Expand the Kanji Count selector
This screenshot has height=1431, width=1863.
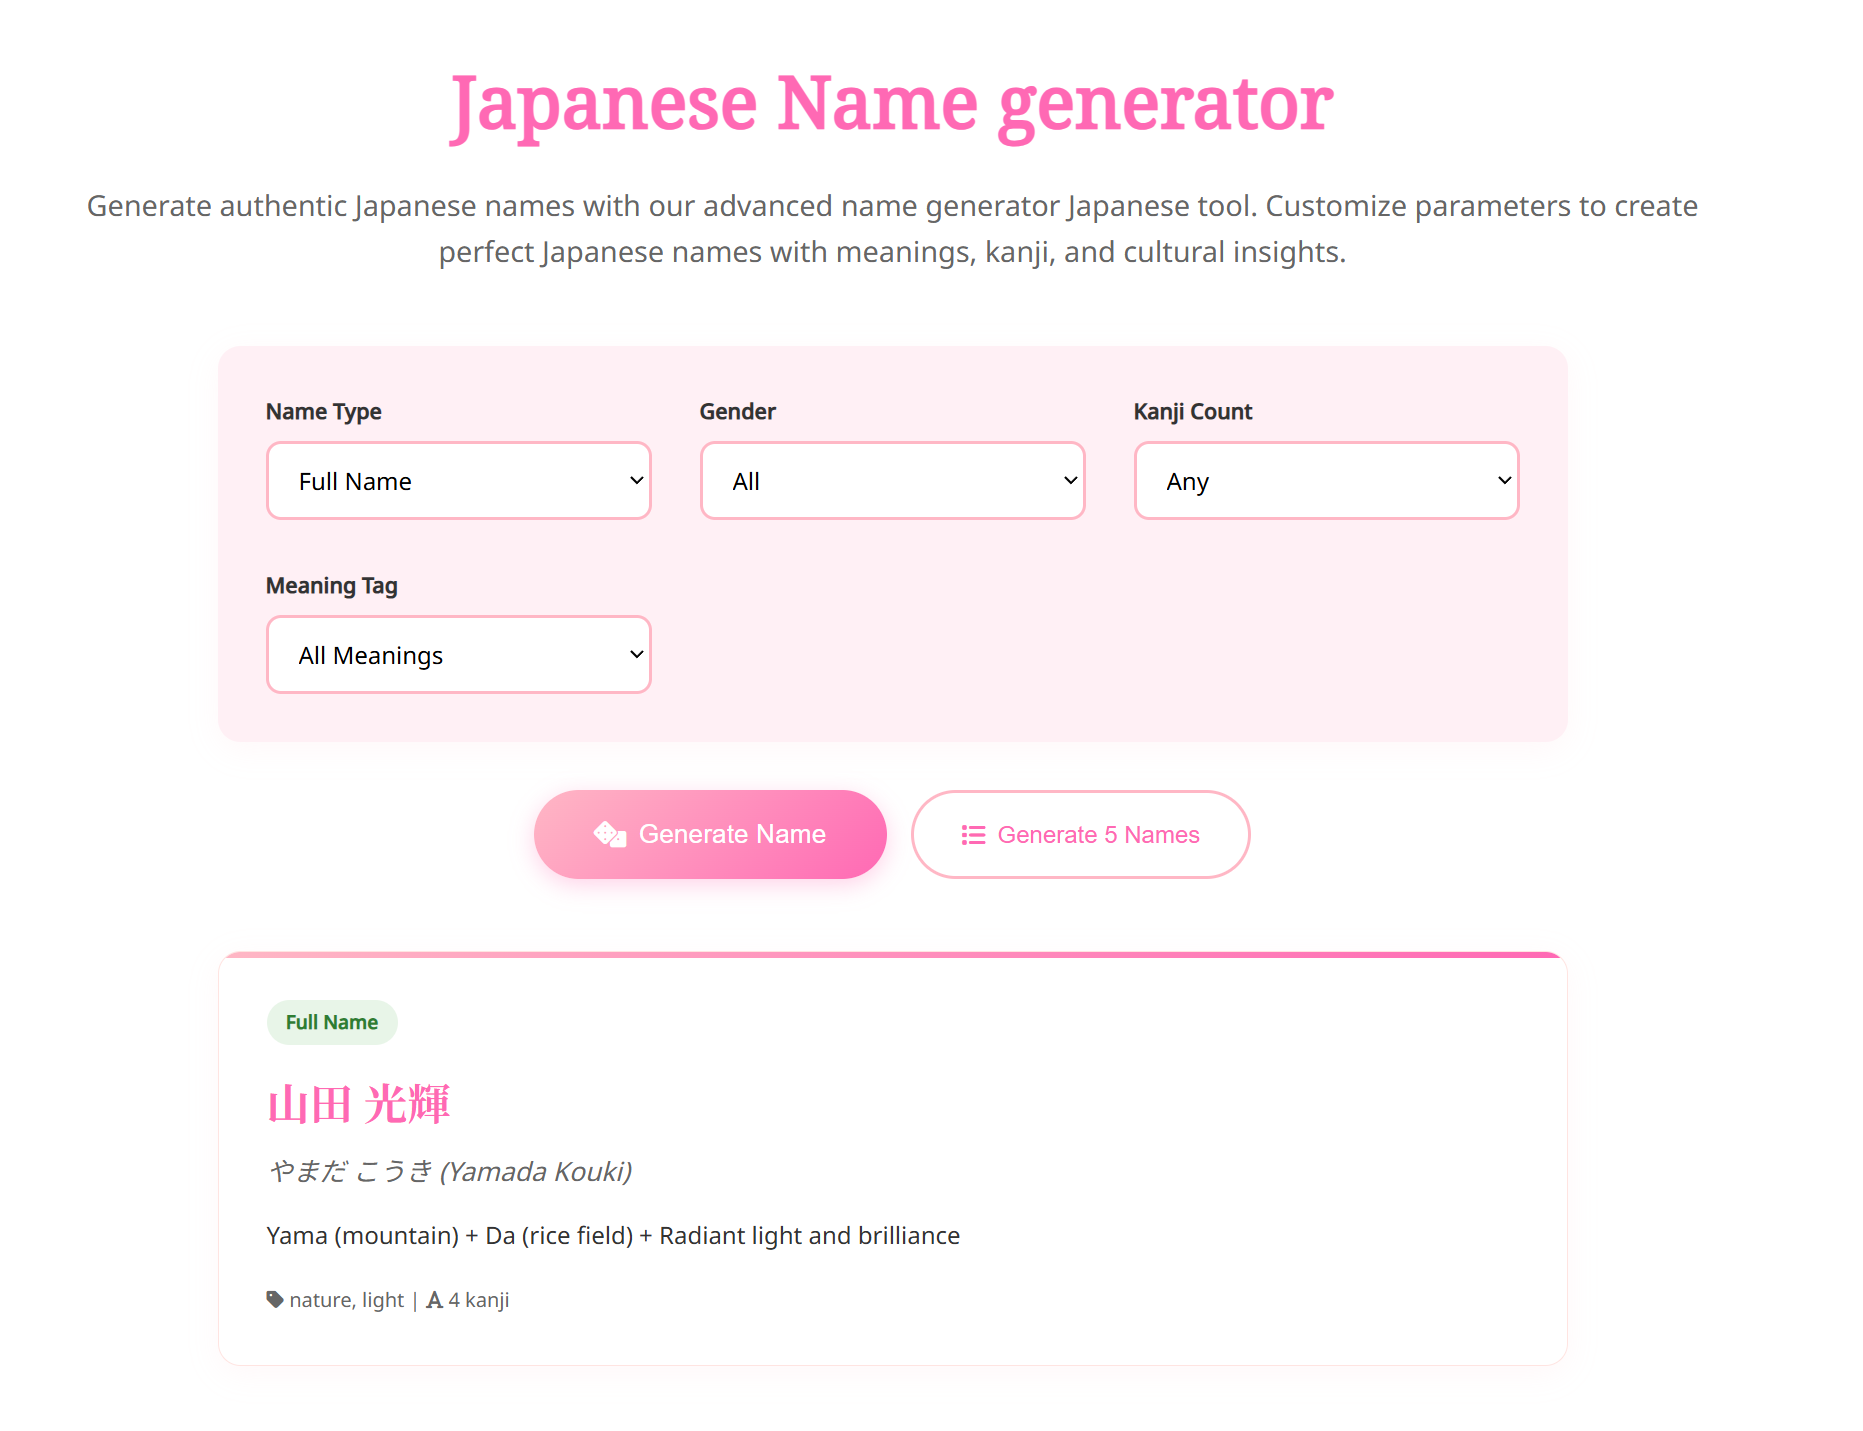pos(1325,481)
